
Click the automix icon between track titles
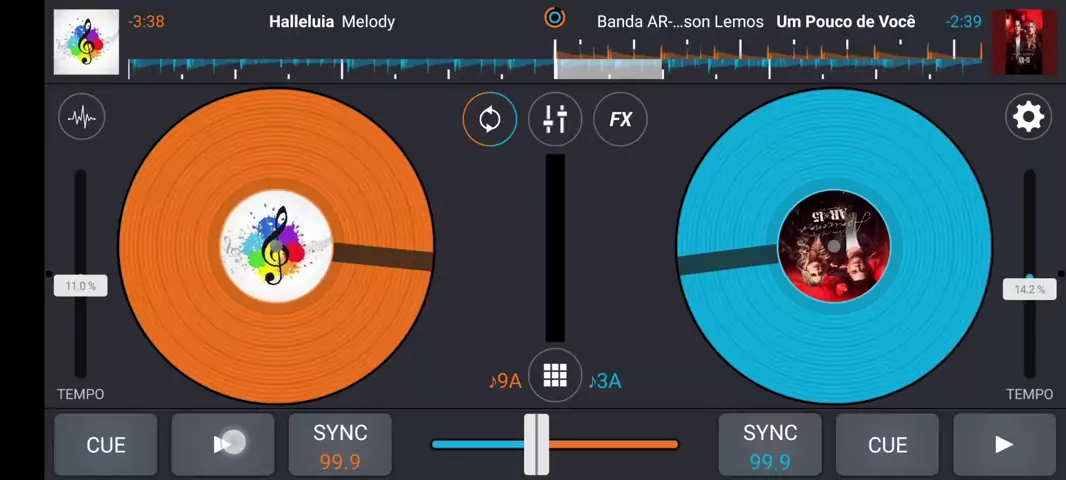tap(554, 17)
